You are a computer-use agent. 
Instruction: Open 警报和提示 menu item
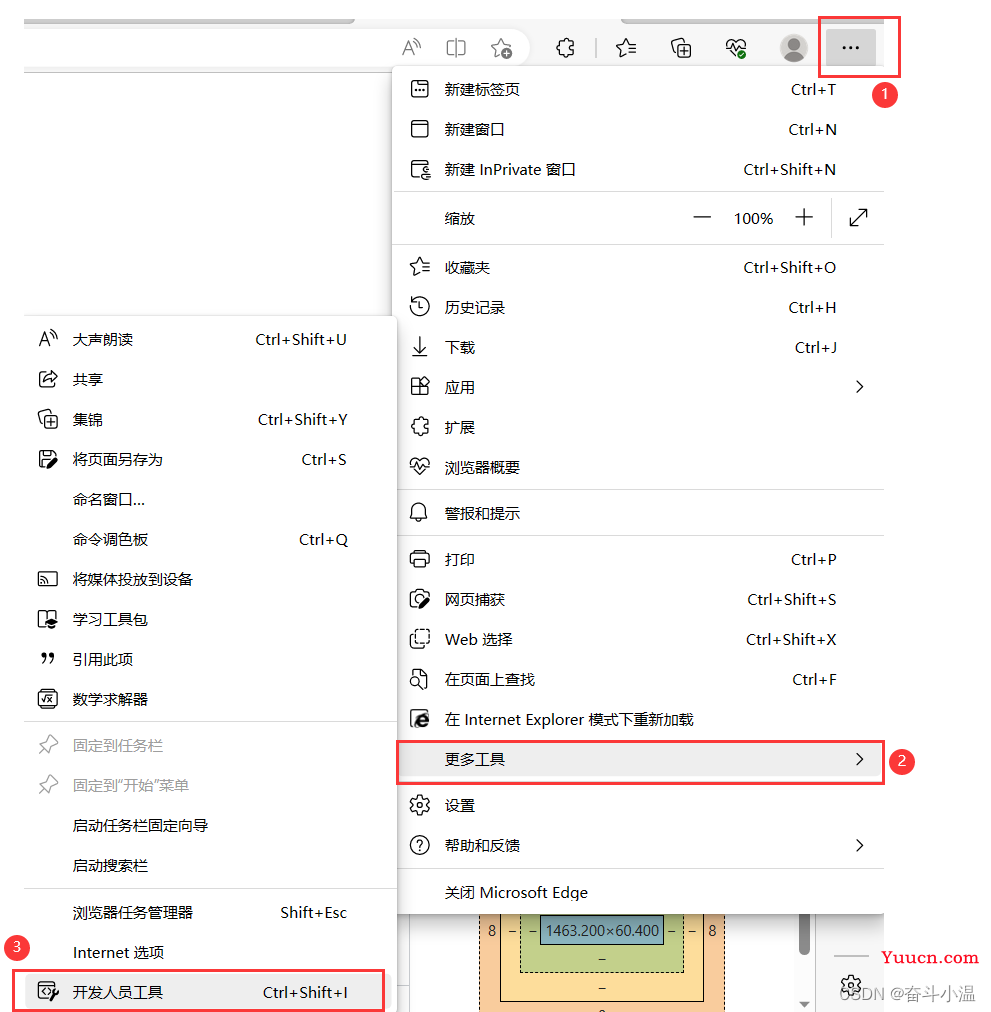tap(638, 514)
